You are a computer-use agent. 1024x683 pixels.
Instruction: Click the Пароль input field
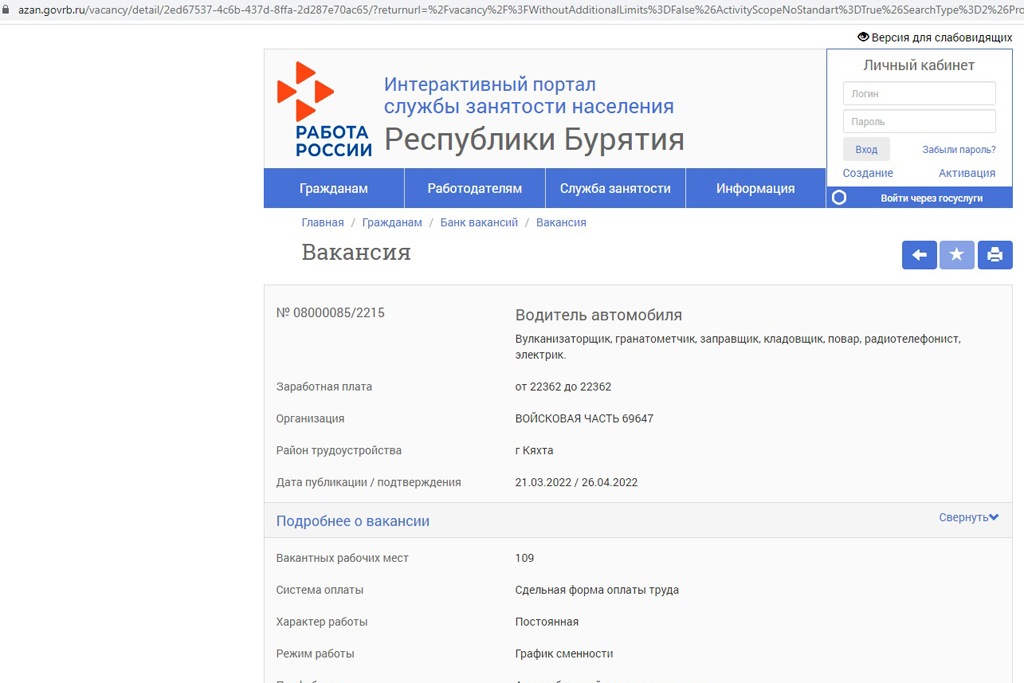click(919, 122)
